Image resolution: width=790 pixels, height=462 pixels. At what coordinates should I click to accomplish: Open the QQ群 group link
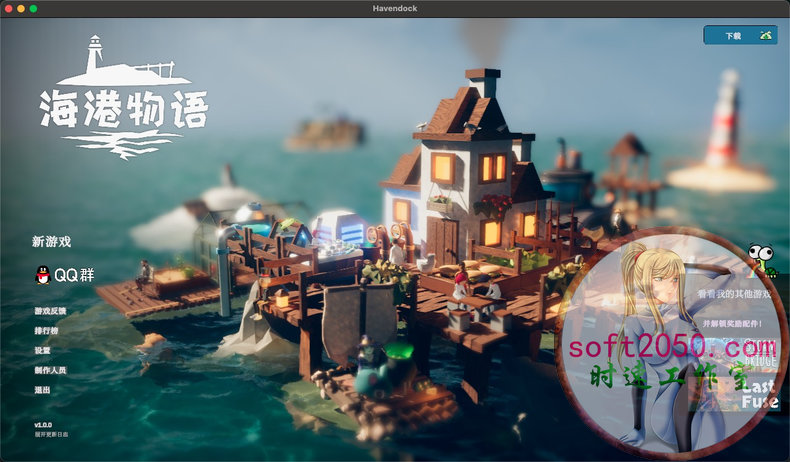74,275
